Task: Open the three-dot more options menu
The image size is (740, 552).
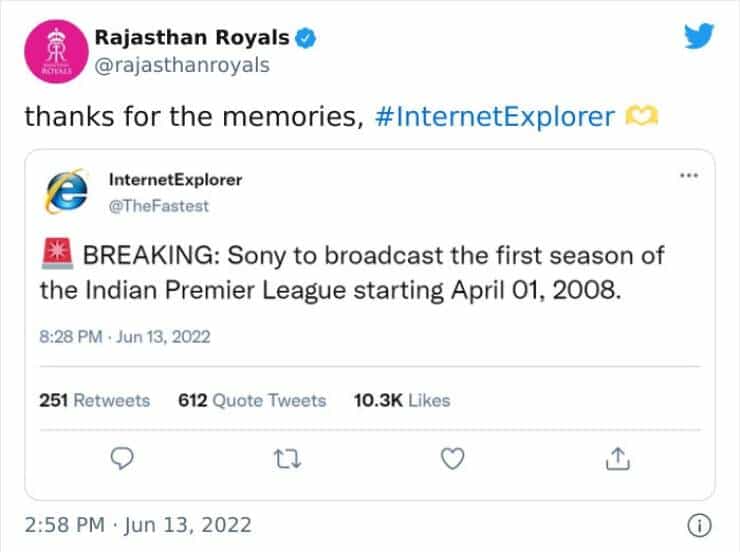Action: [688, 176]
